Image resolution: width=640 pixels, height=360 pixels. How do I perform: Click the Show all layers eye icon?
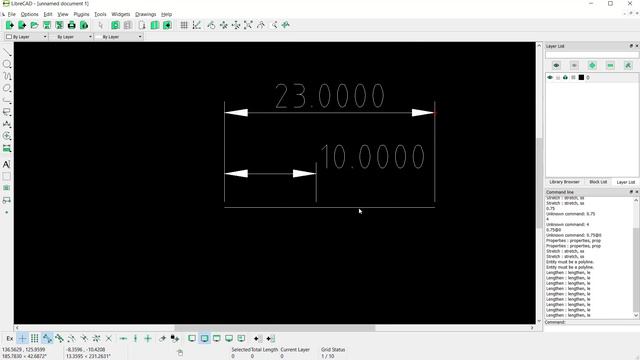tap(556, 65)
